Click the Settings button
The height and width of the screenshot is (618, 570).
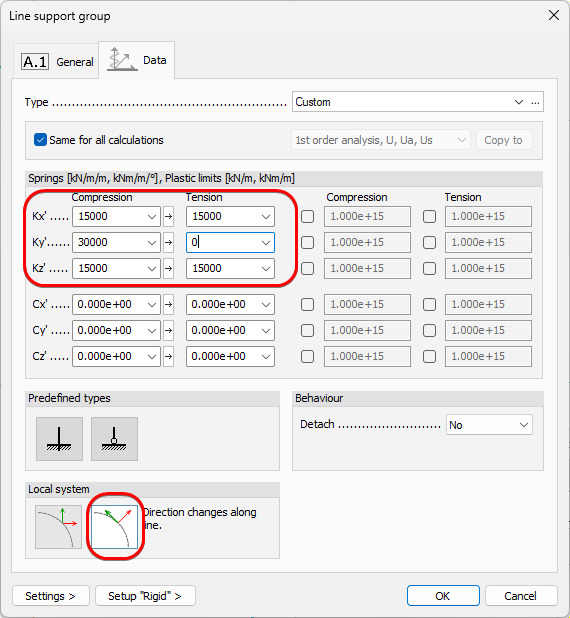(51, 596)
